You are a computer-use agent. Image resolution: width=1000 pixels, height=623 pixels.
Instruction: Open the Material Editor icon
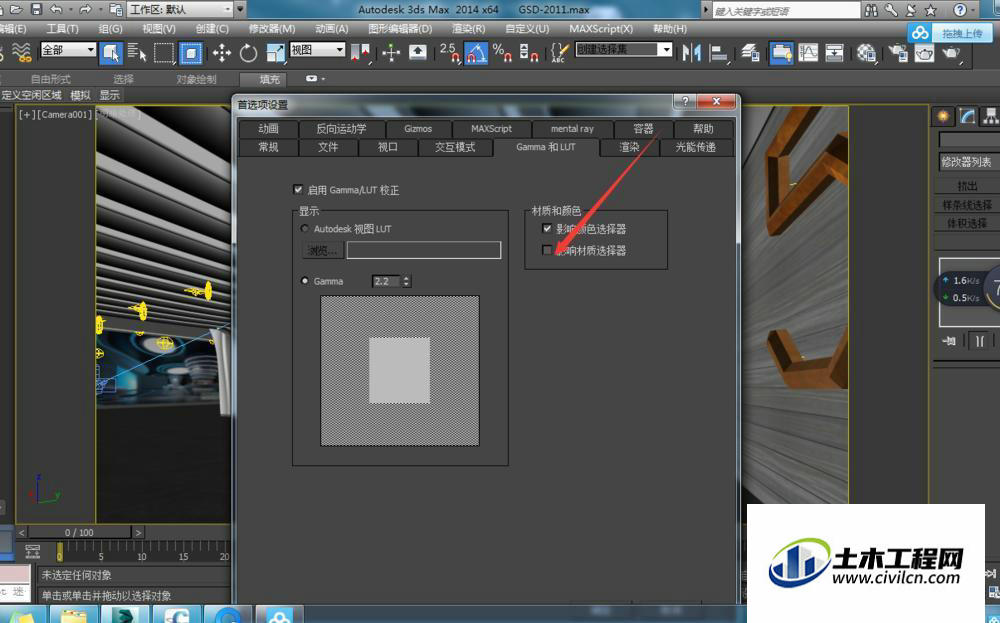tap(866, 53)
